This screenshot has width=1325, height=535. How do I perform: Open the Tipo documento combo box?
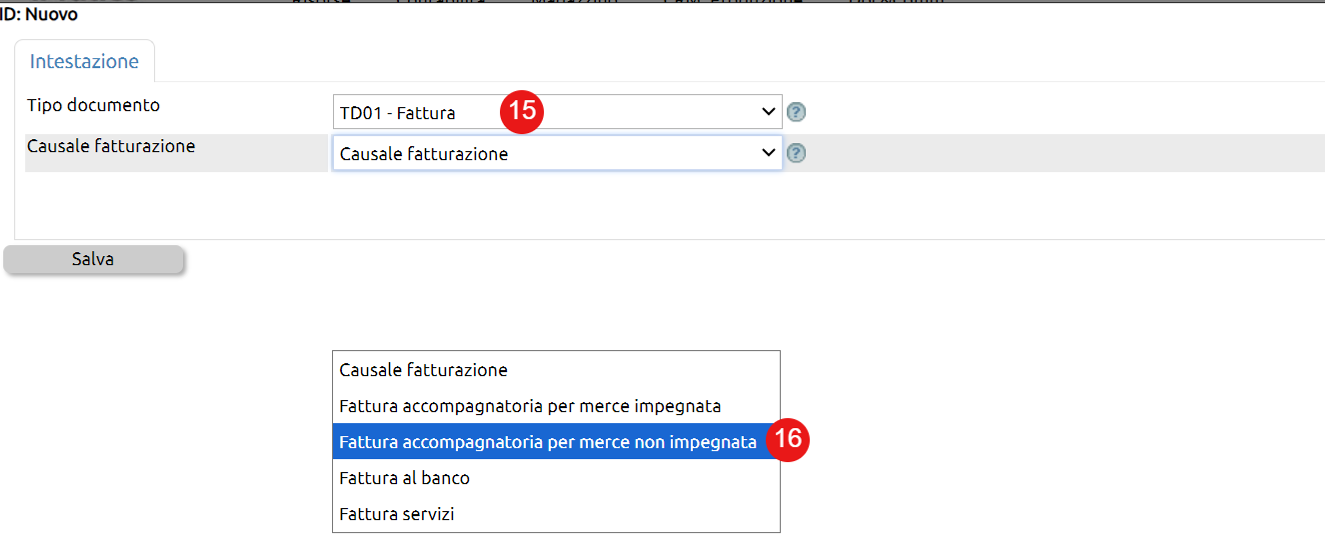click(x=557, y=112)
